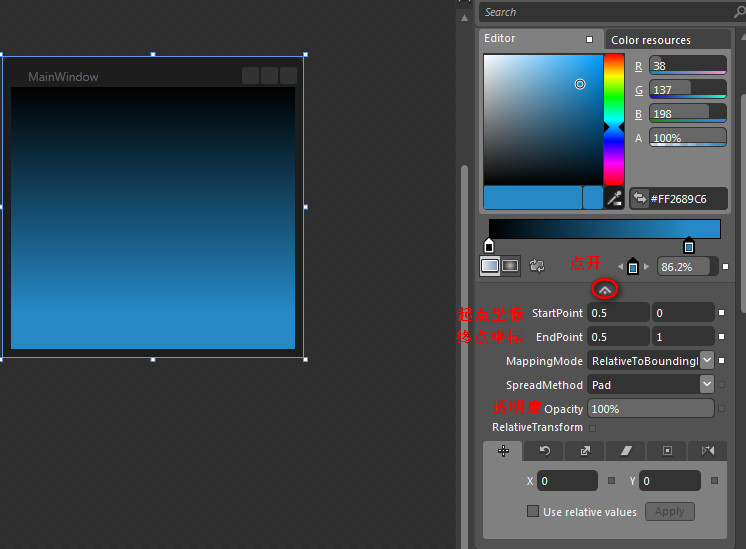Open the MappingMode dropdown
Screen dimensions: 746x549
click(x=707, y=361)
